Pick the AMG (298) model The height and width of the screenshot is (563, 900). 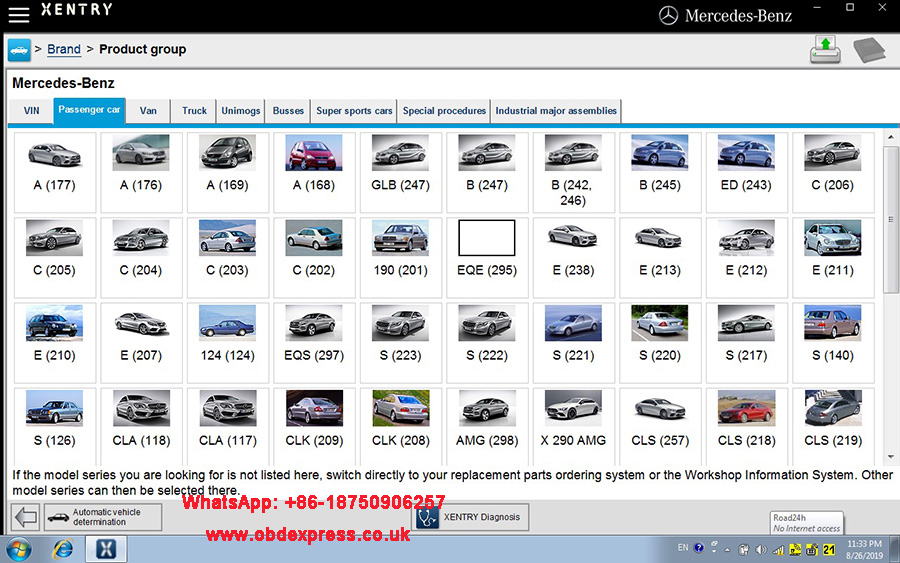pyautogui.click(x=487, y=426)
